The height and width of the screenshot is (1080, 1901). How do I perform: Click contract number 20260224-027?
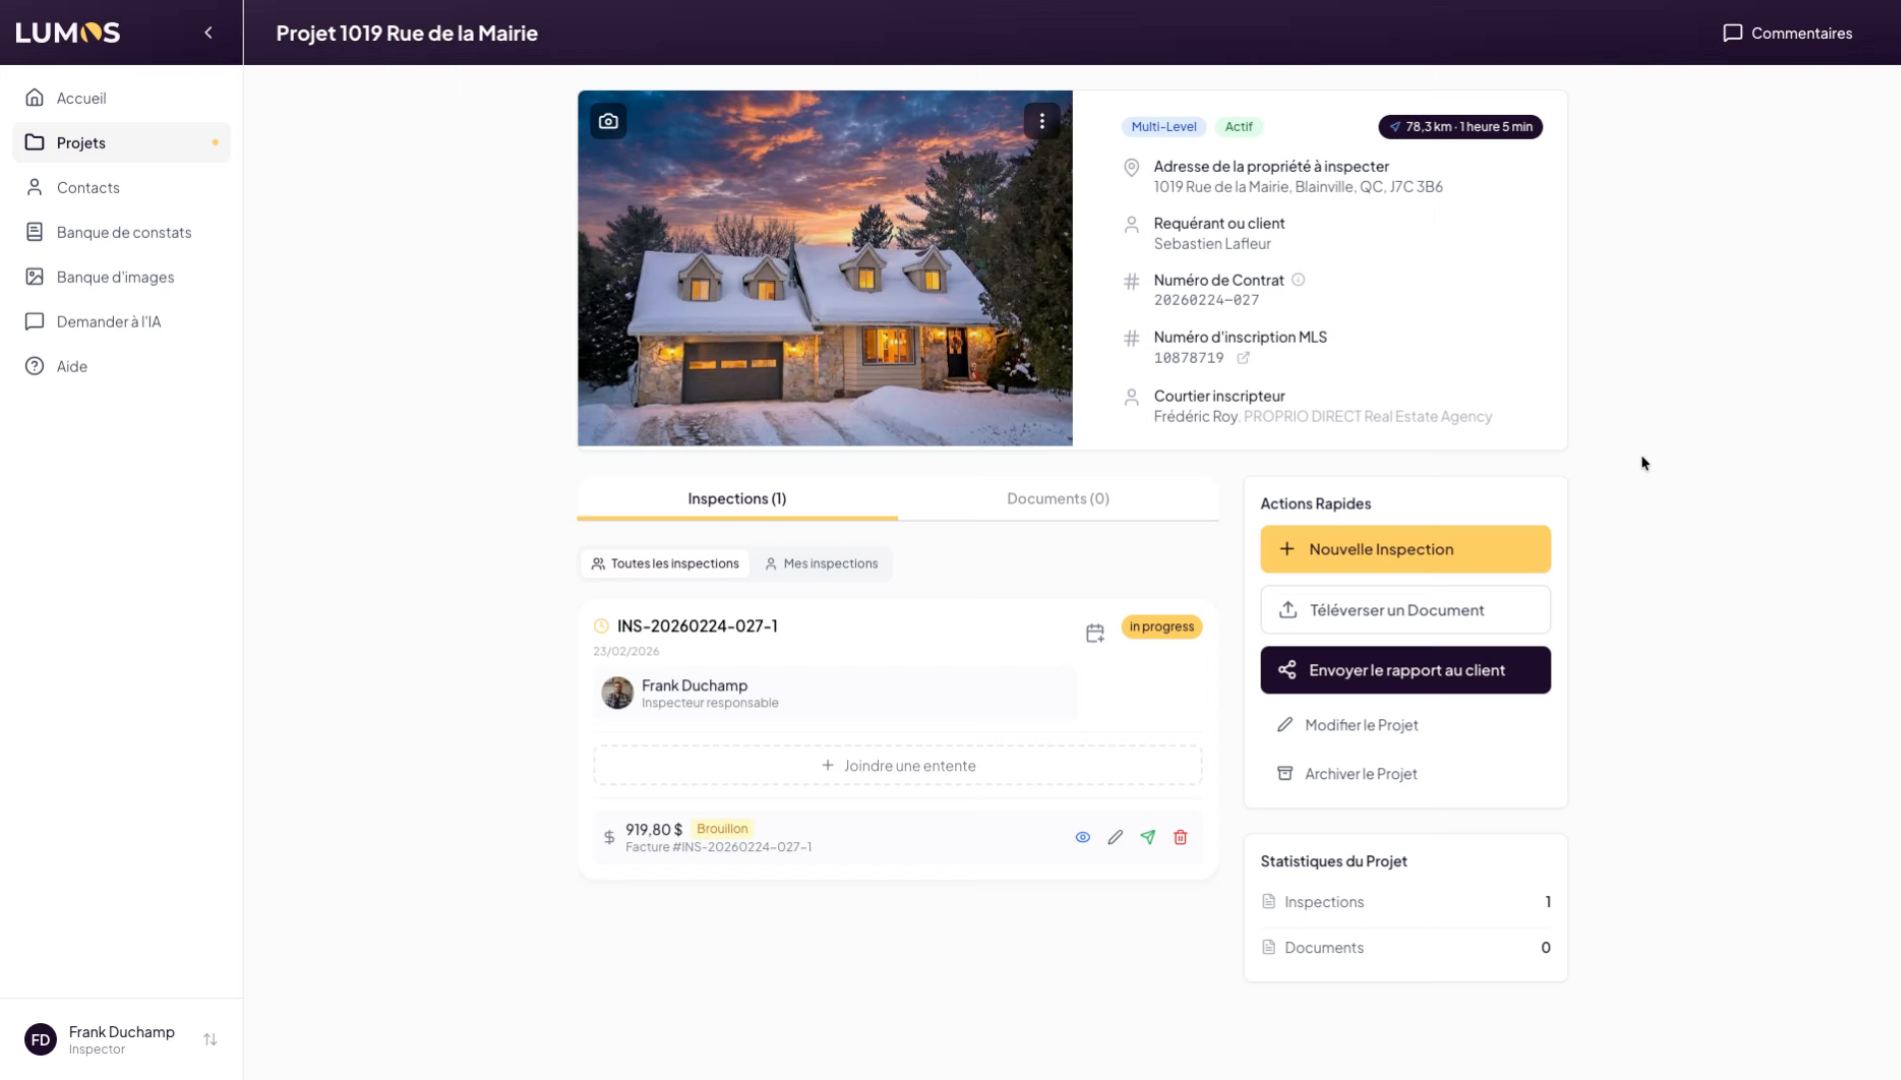pos(1206,300)
